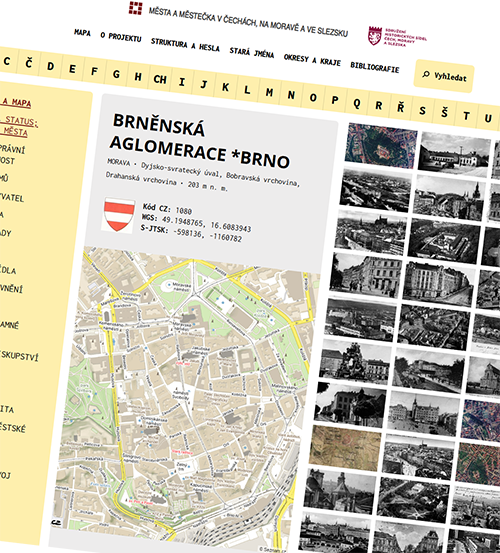Open the color aerial castle thumbnail
The height and width of the screenshot is (553, 500).
381,145
